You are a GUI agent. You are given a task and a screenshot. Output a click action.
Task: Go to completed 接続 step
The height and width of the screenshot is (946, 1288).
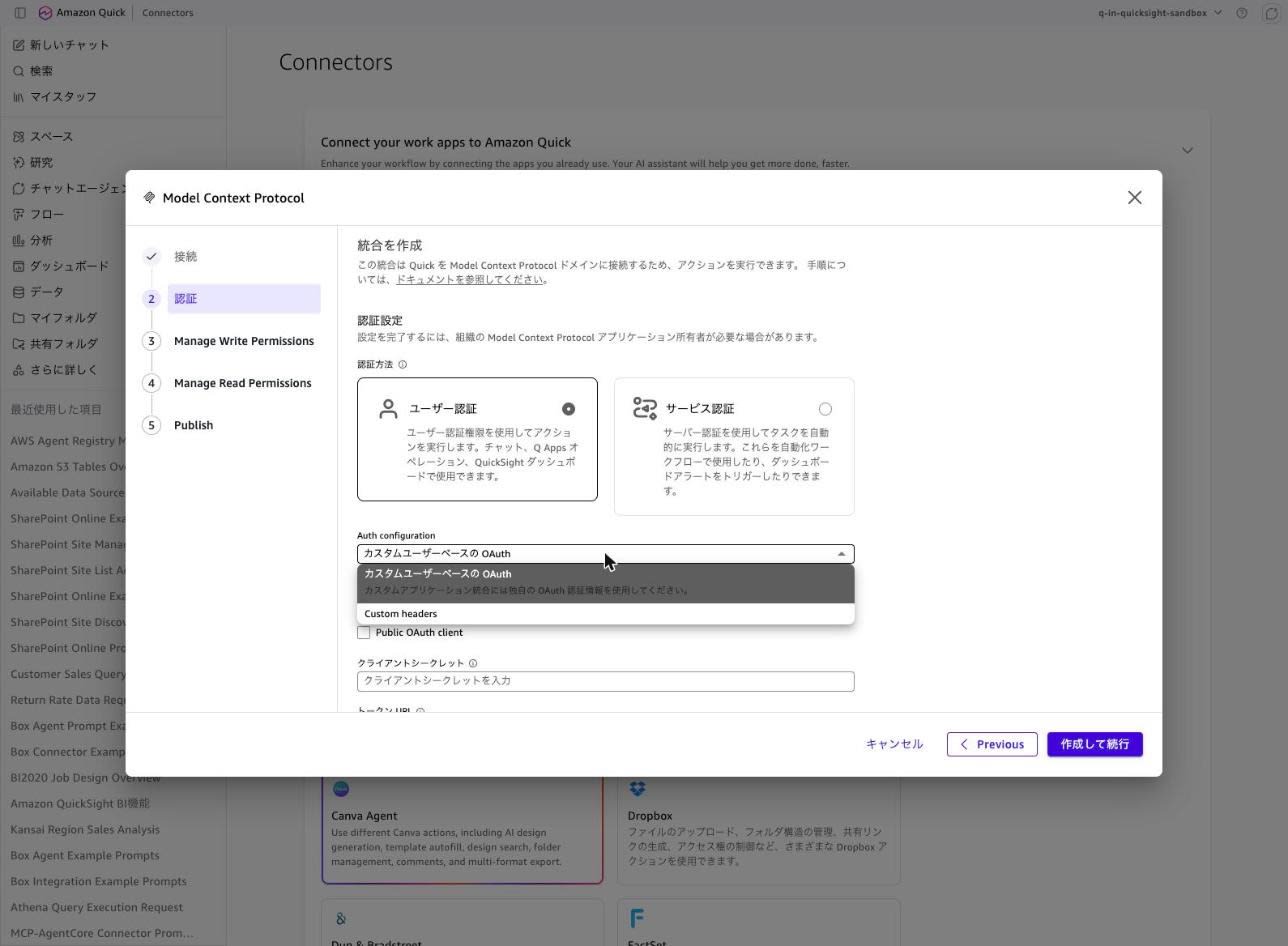(x=185, y=257)
